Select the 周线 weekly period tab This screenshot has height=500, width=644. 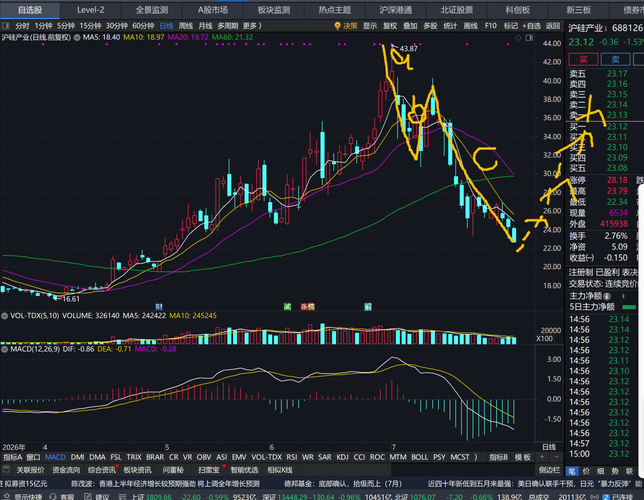186,26
